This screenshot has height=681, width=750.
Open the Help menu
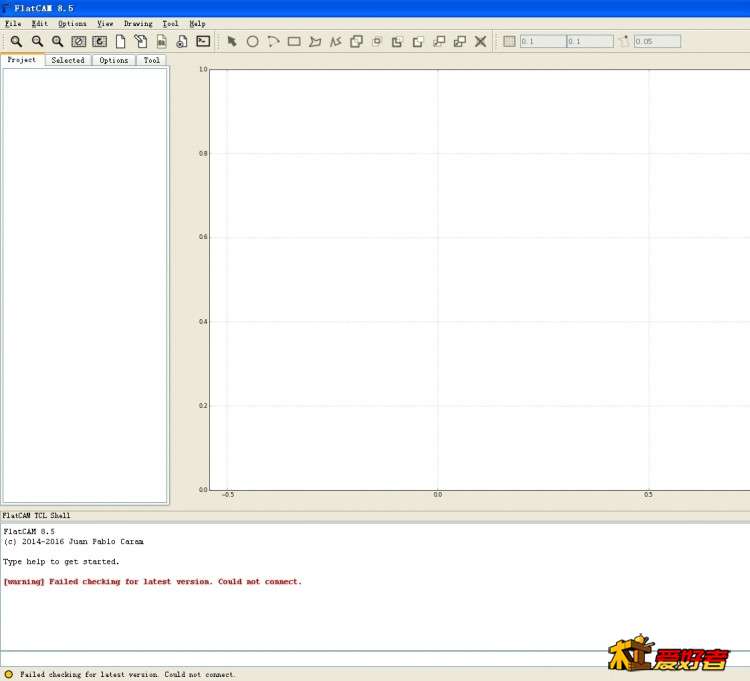197,23
